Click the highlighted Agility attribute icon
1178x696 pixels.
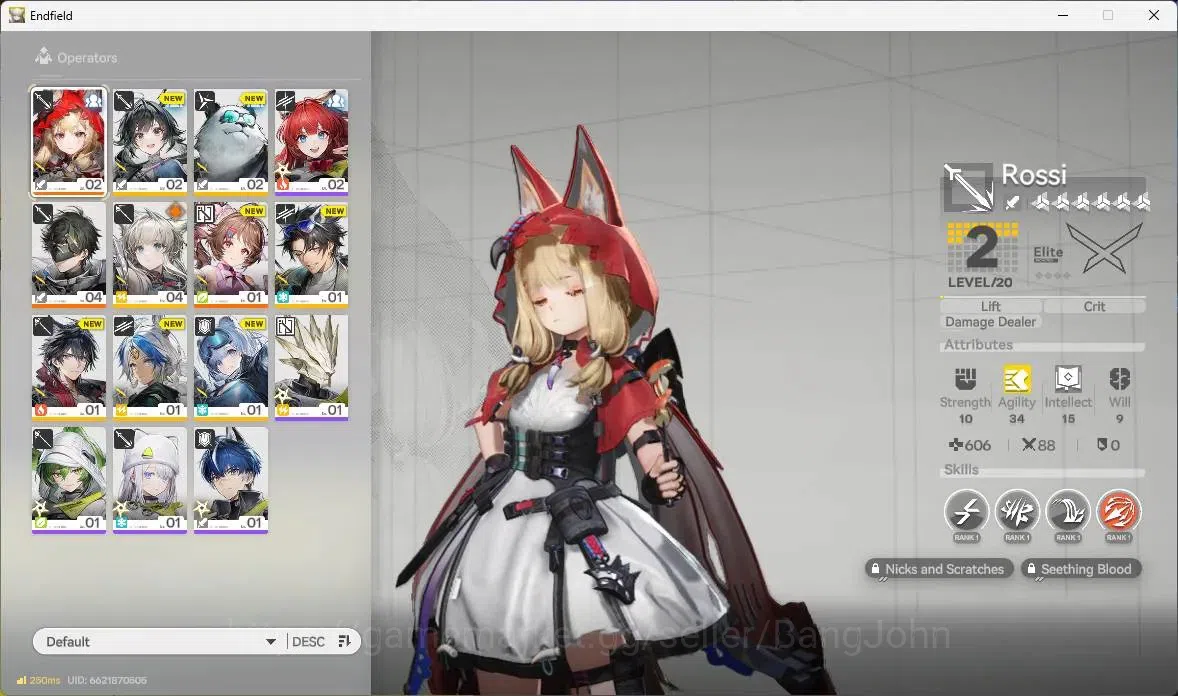point(1016,379)
